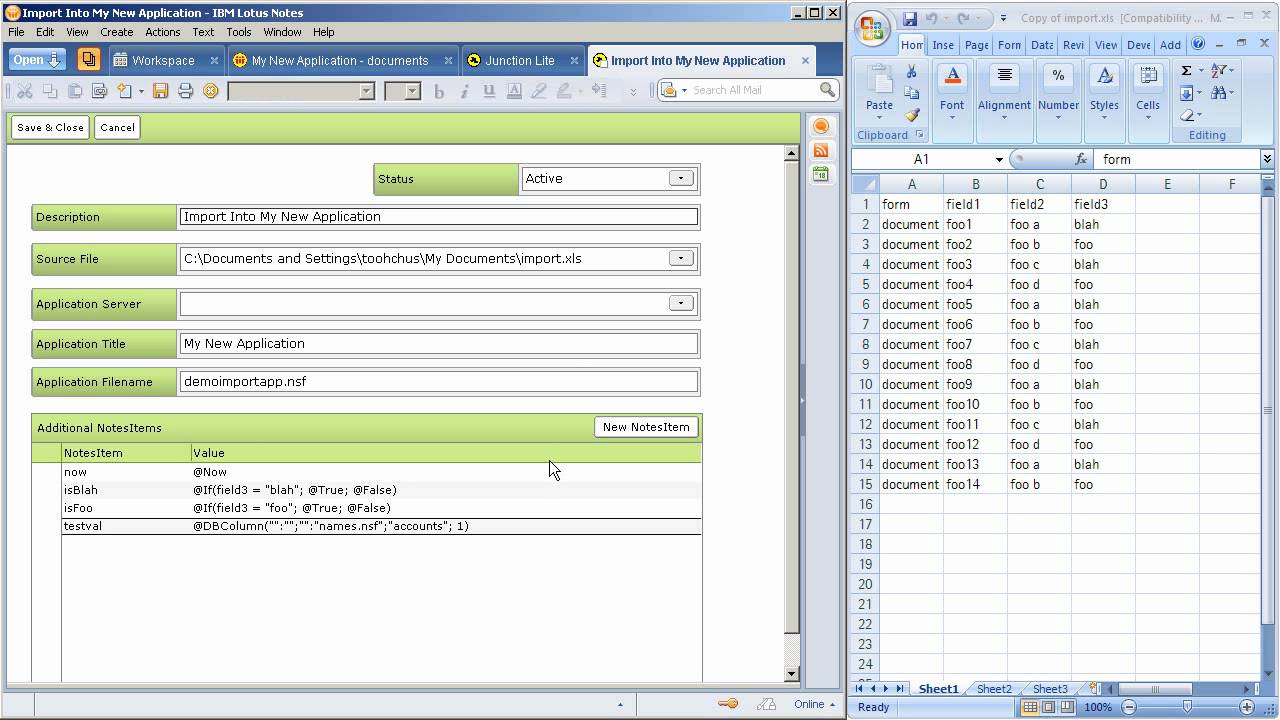Click the Save disk icon in Notes toolbar
The height and width of the screenshot is (720, 1280).
pos(160,91)
